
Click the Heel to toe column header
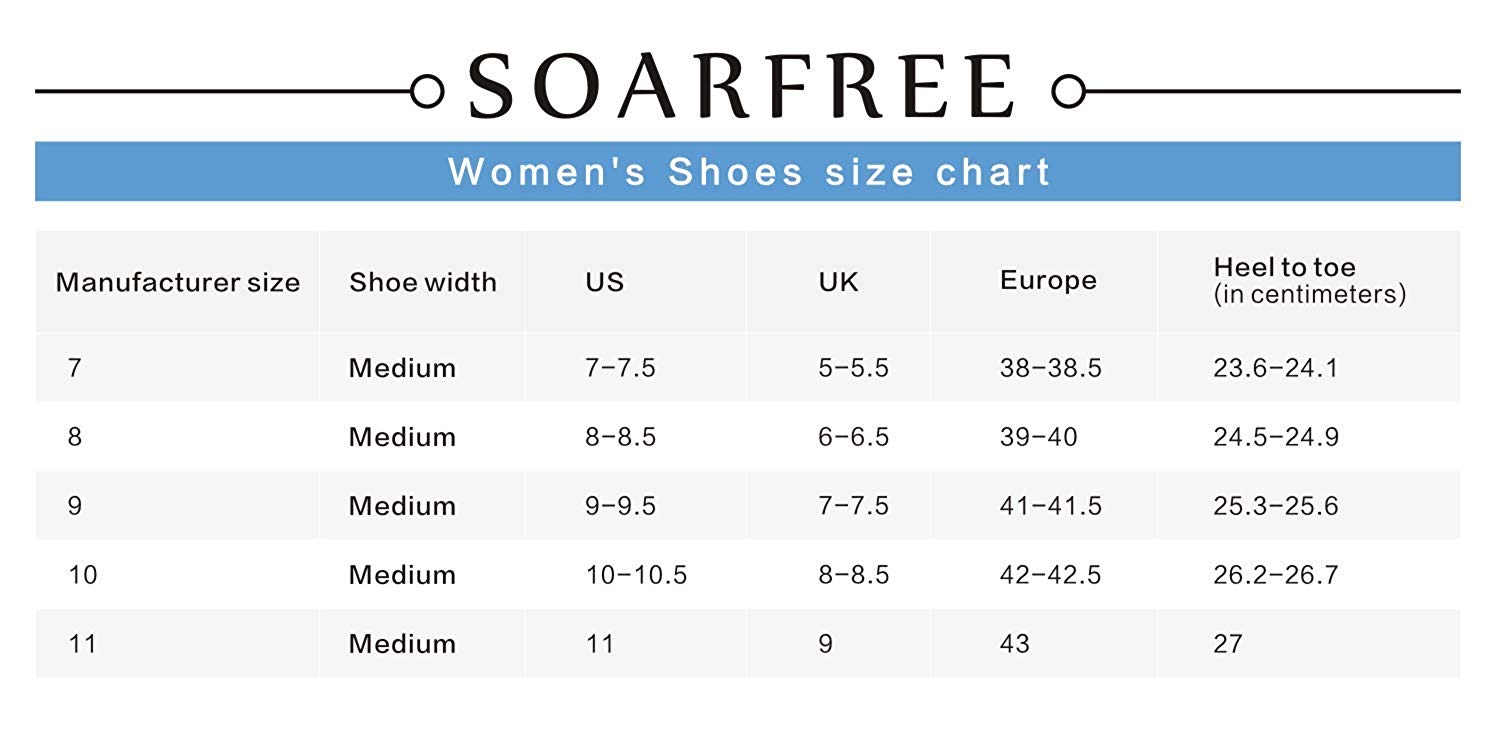pyautogui.click(x=1310, y=280)
